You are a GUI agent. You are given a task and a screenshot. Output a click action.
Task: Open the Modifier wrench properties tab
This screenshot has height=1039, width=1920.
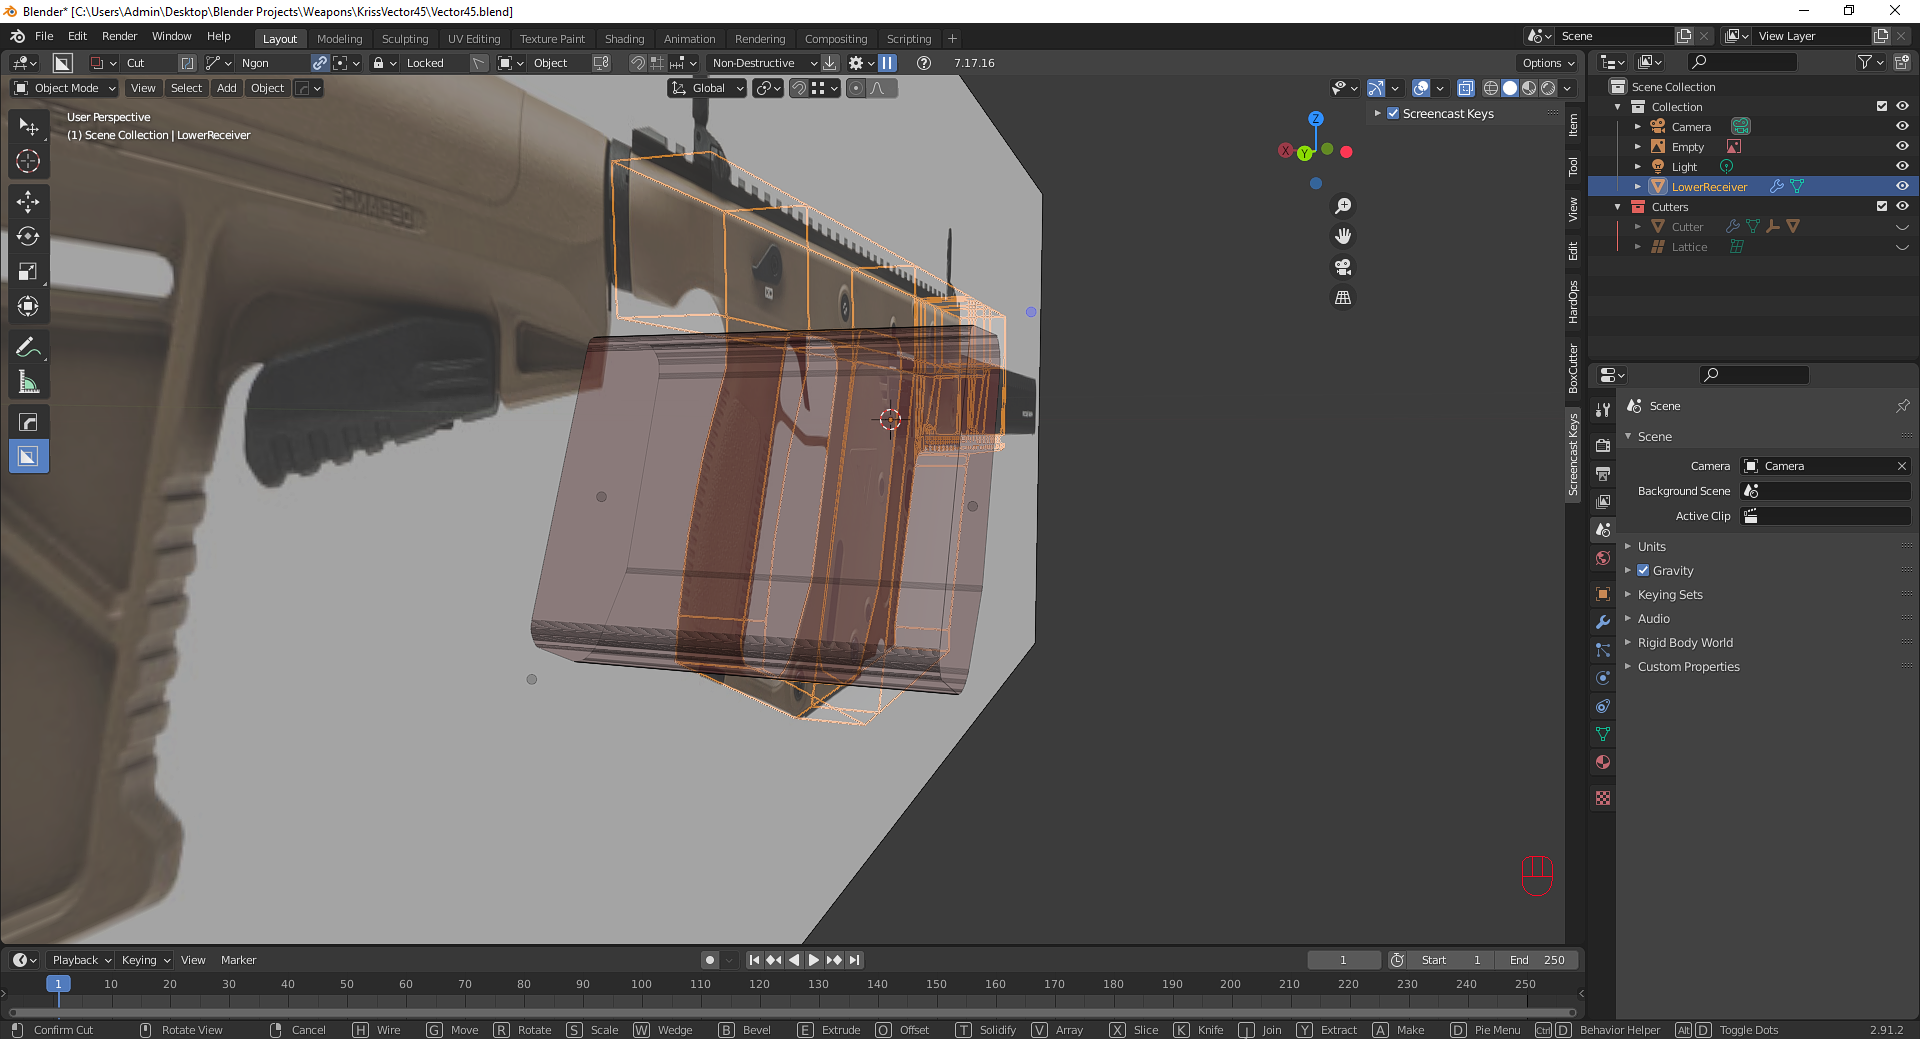(1603, 622)
